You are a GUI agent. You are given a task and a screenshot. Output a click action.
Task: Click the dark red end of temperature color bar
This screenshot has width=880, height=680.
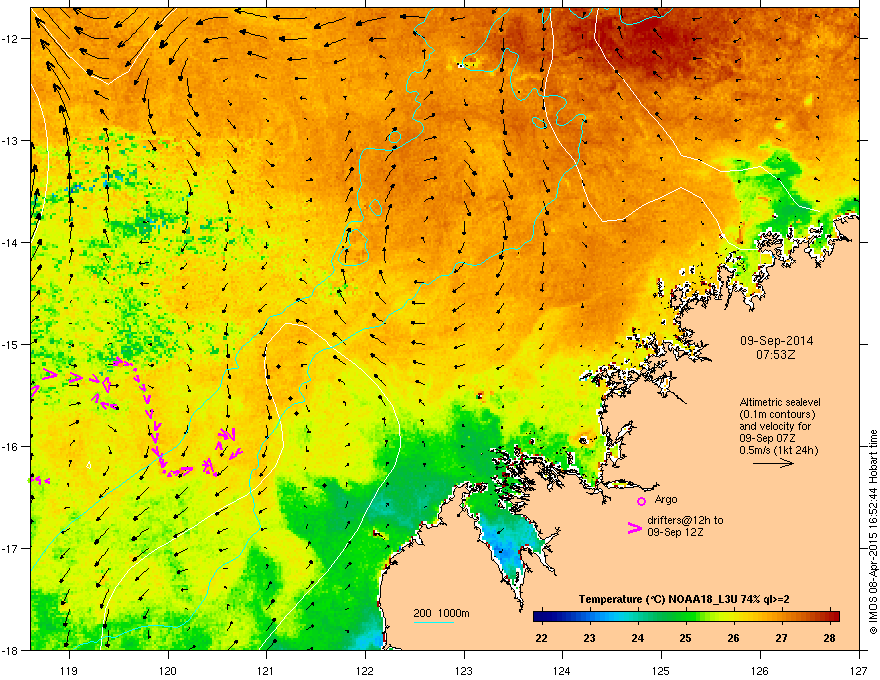(835, 616)
